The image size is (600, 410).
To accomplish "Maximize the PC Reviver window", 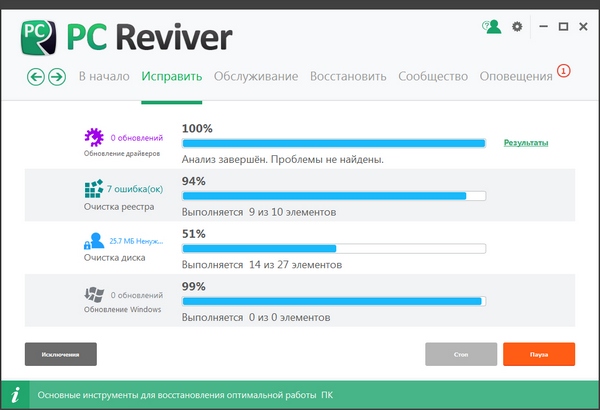I will (563, 26).
